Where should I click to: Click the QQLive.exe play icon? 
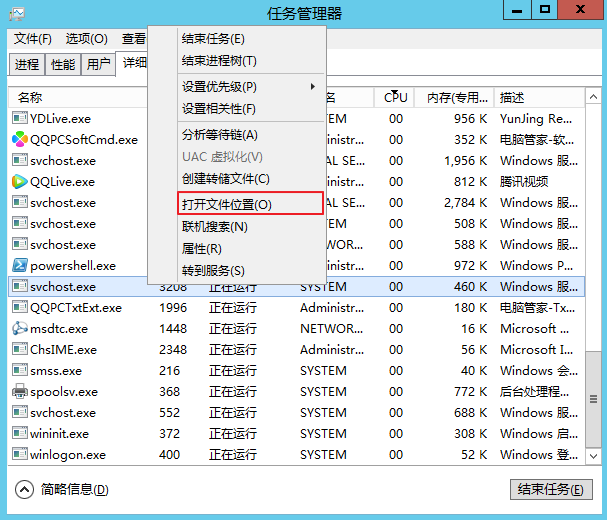[x=20, y=182]
